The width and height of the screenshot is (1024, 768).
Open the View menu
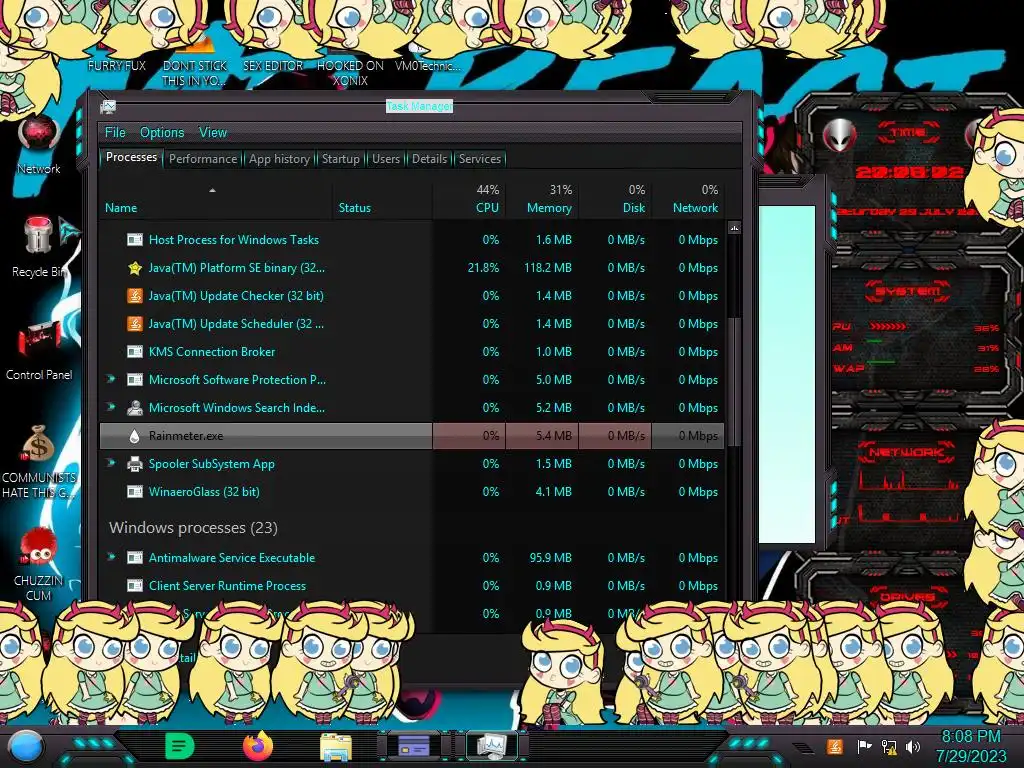point(213,133)
